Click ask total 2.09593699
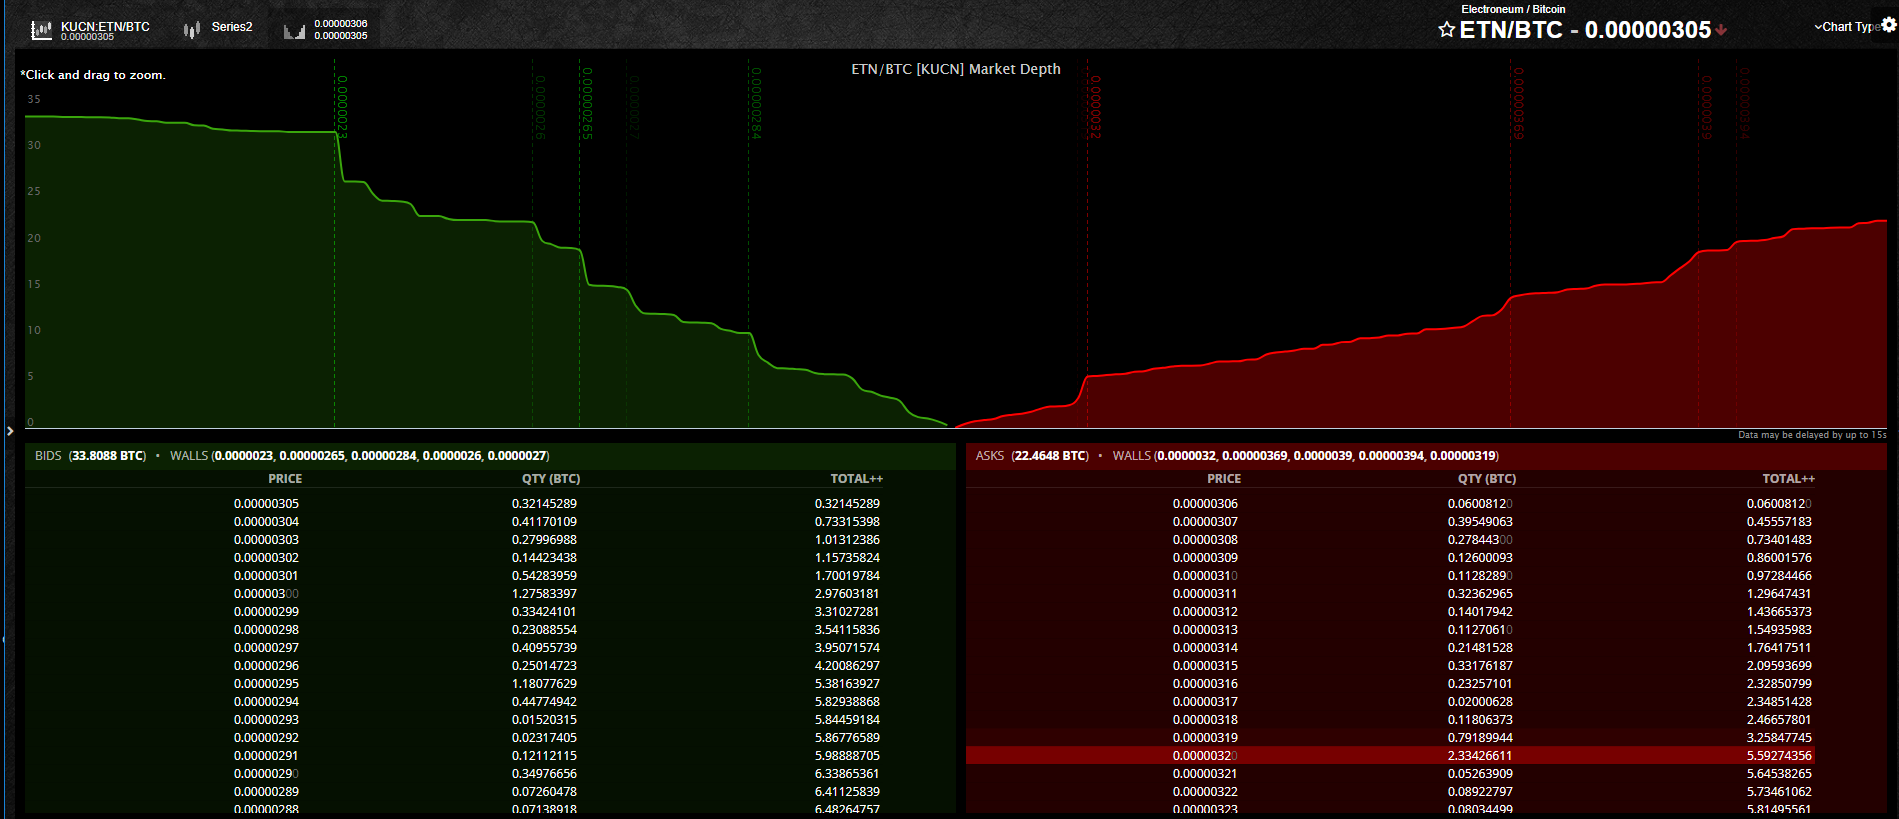 click(x=1779, y=666)
